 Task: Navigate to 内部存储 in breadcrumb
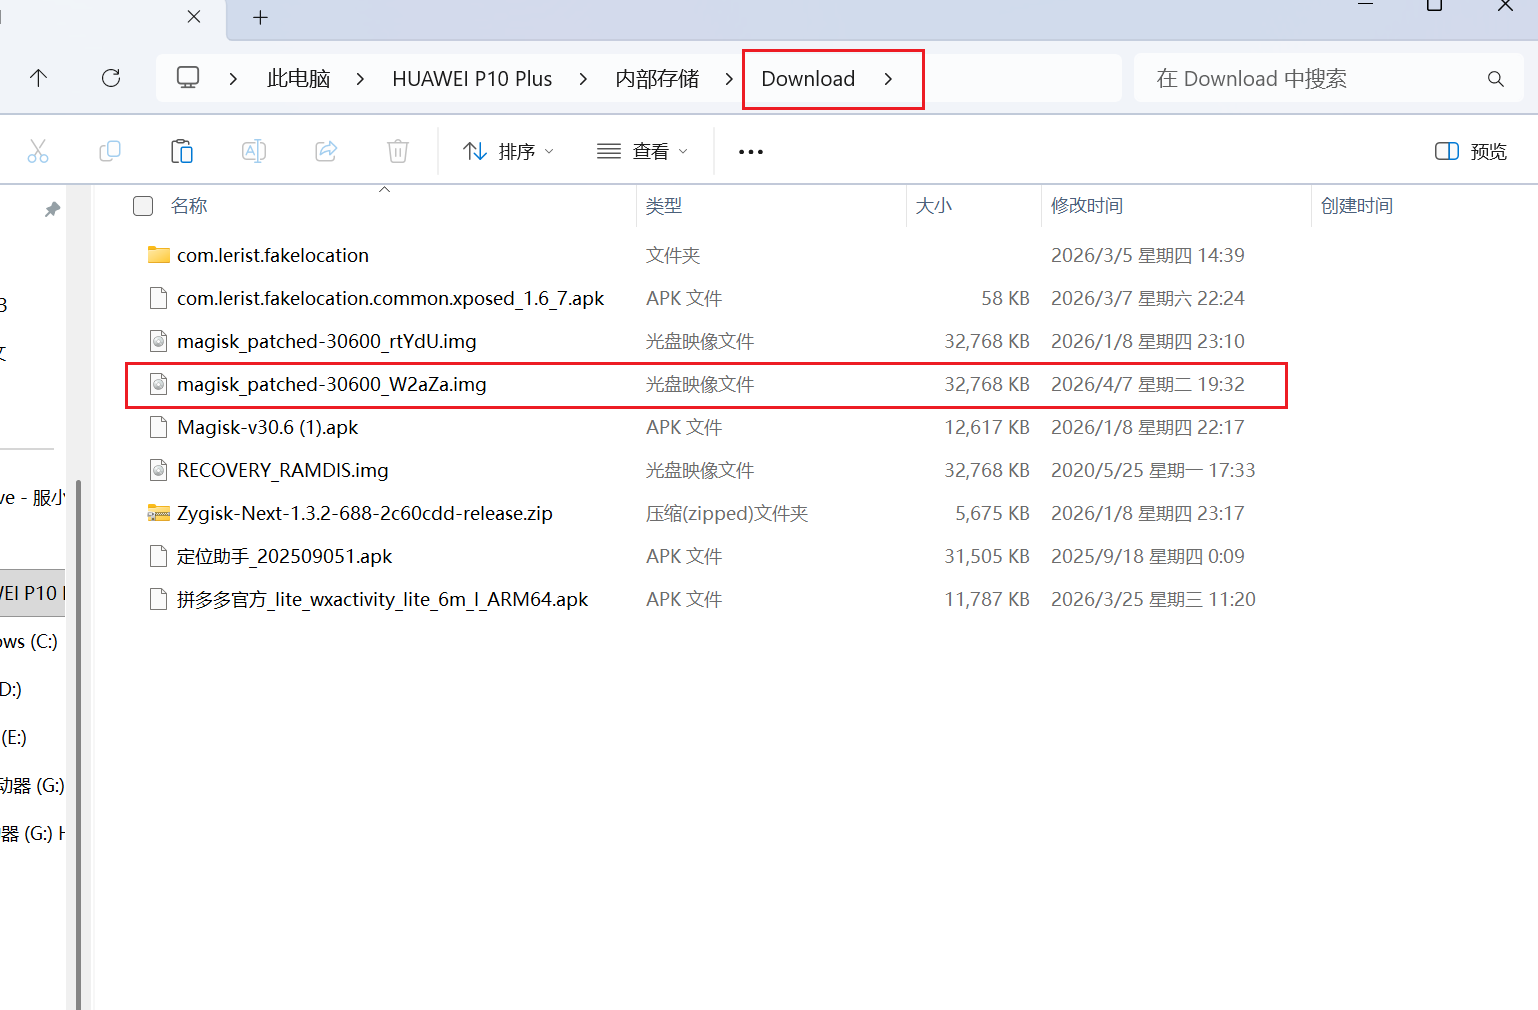[x=657, y=79]
